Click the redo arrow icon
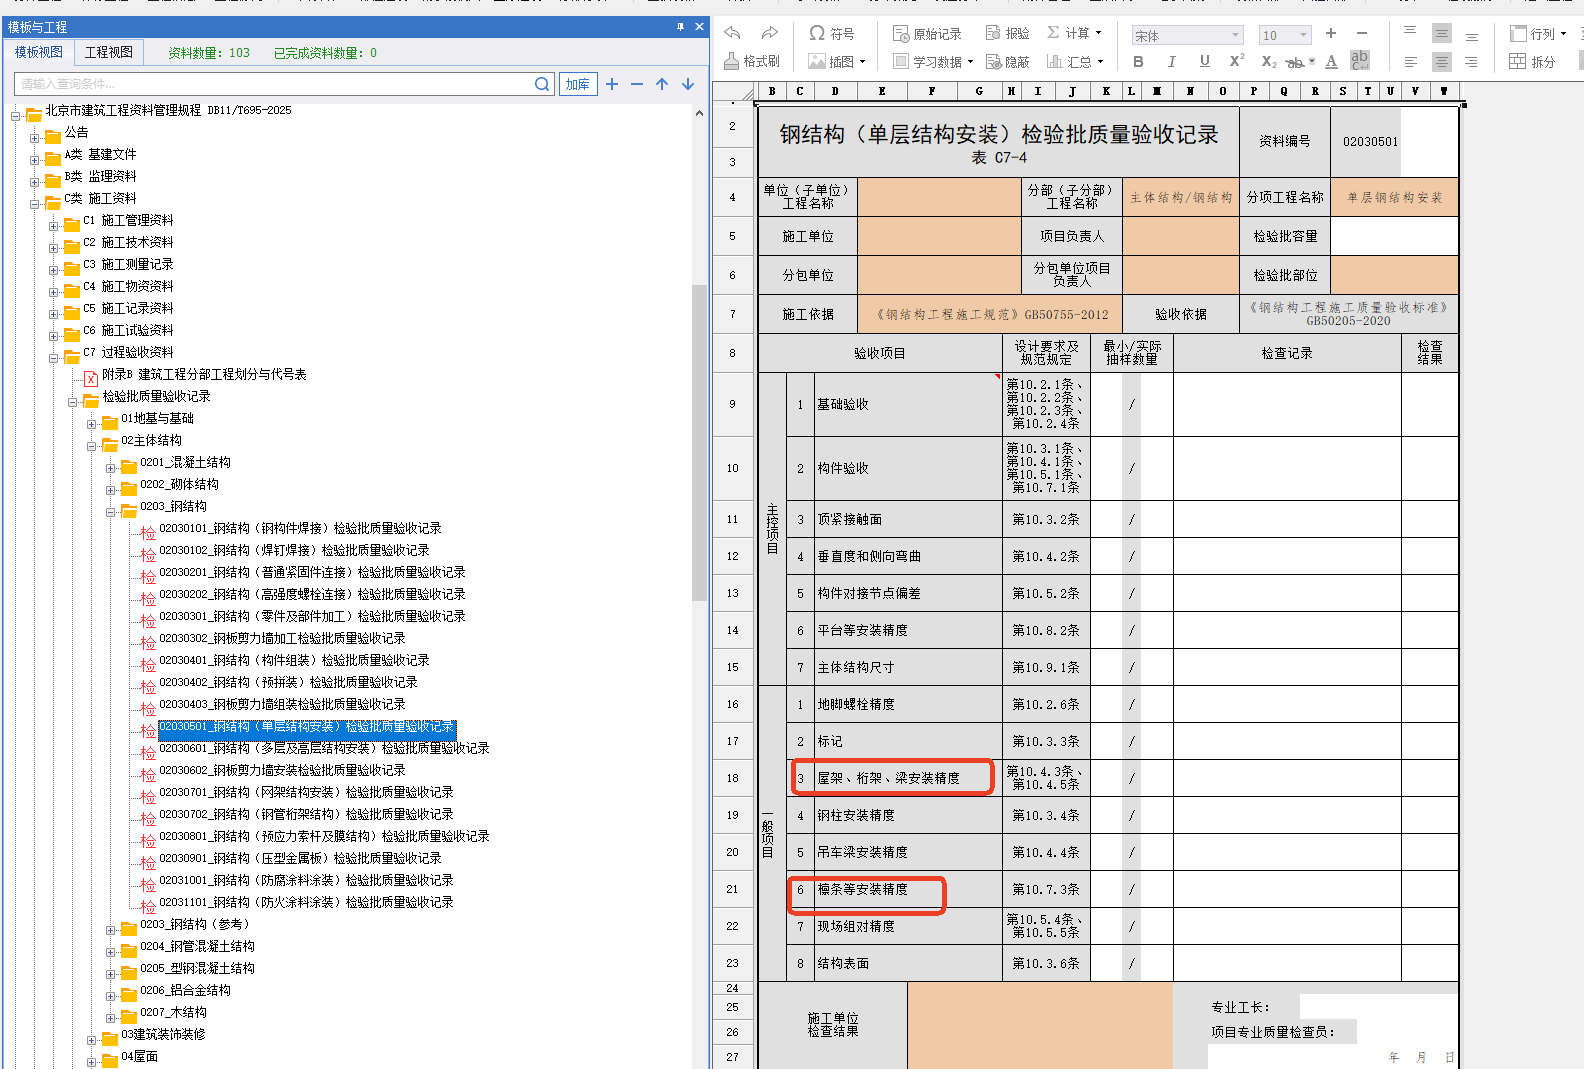Viewport: 1584px width, 1069px height. [769, 33]
